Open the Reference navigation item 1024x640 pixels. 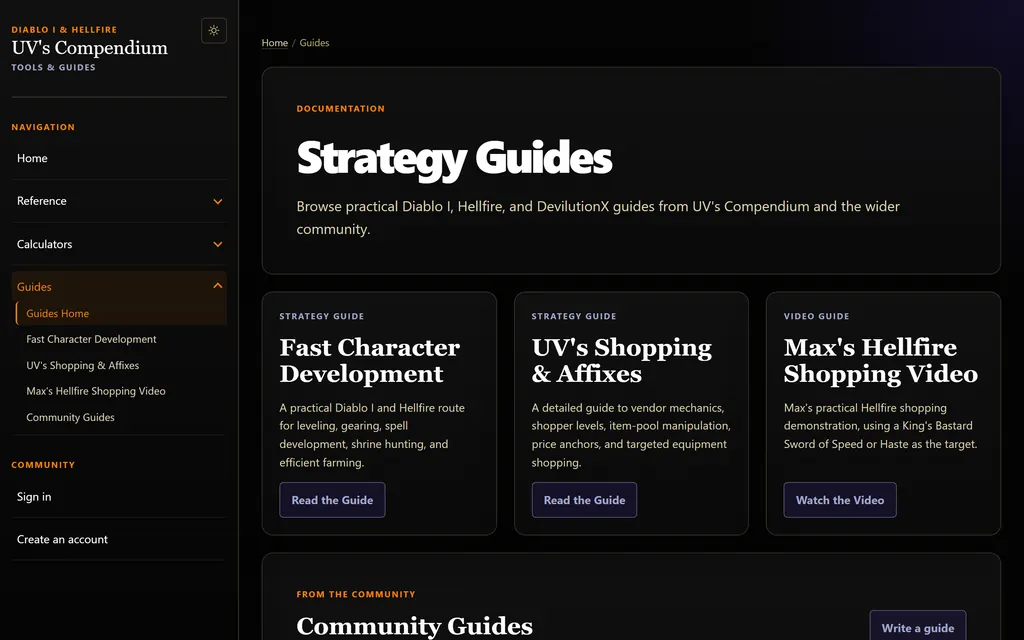pos(119,201)
